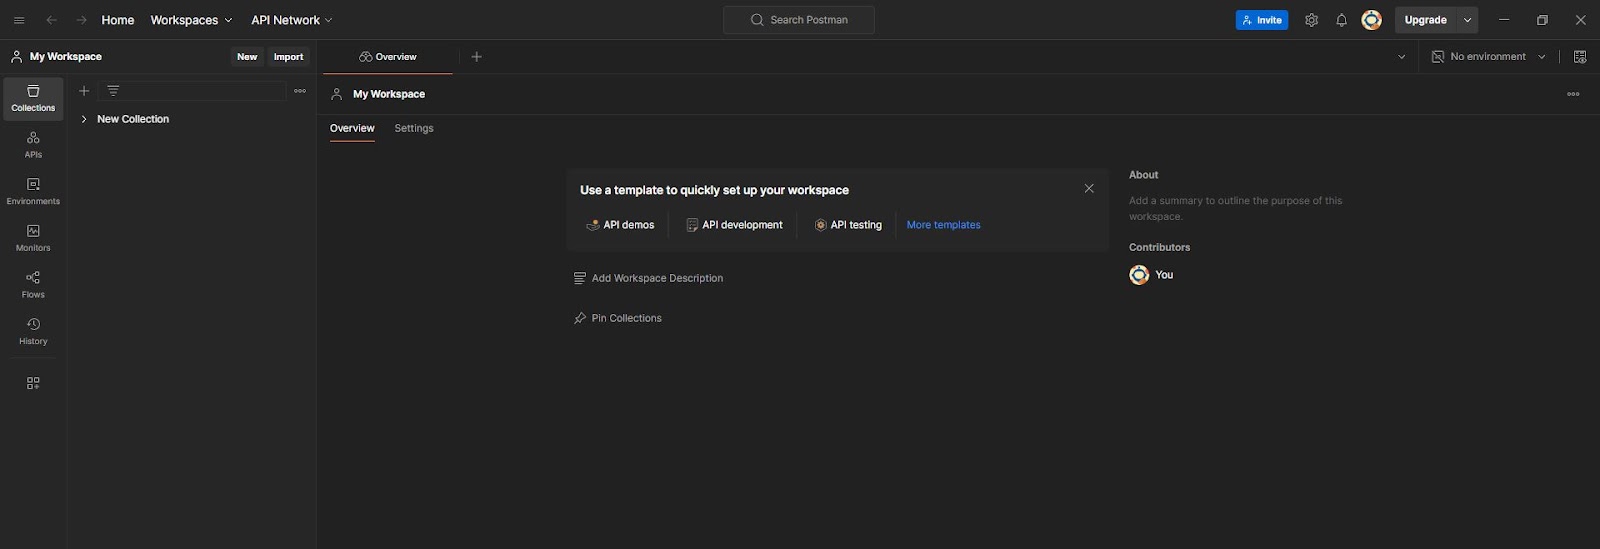Open Collections in the sidebar

coord(33,99)
